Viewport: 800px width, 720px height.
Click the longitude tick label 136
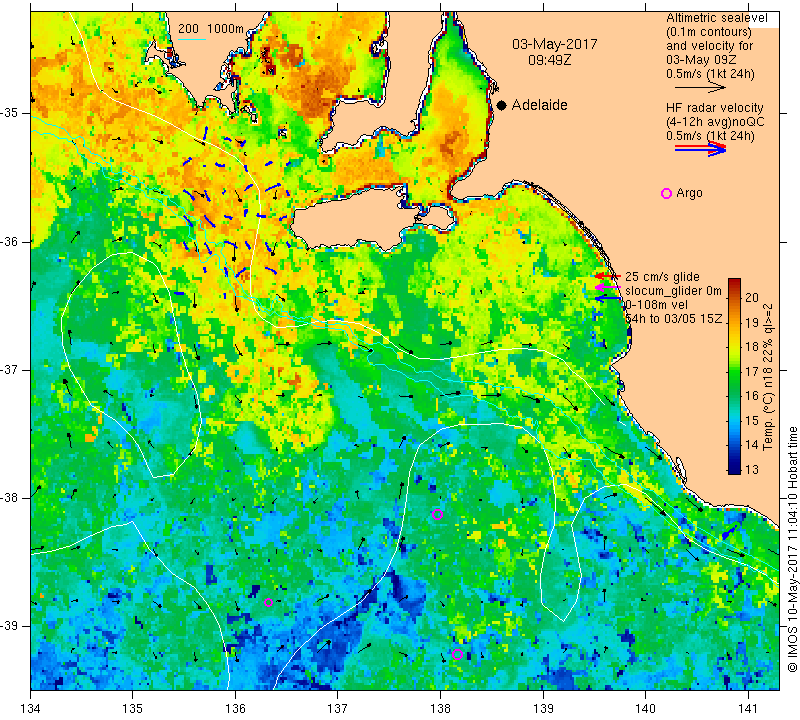(235, 708)
